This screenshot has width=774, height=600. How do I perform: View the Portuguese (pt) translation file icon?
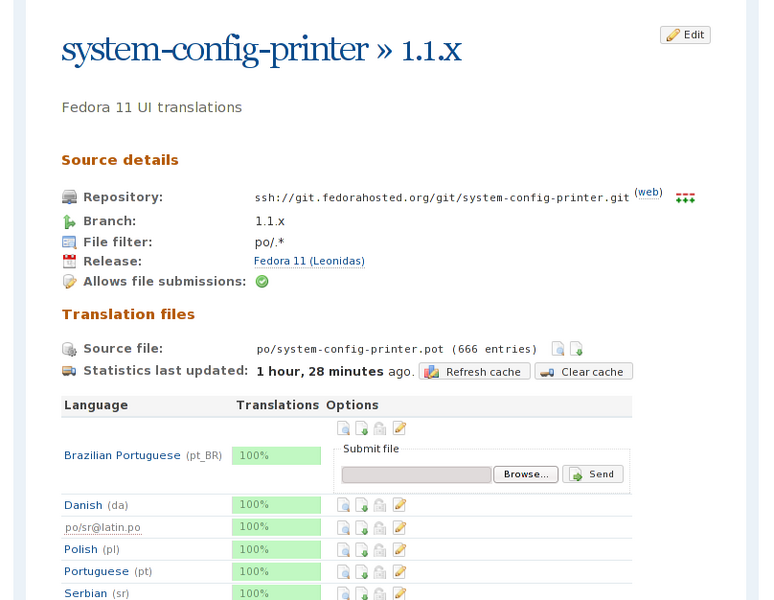pyautogui.click(x=344, y=572)
